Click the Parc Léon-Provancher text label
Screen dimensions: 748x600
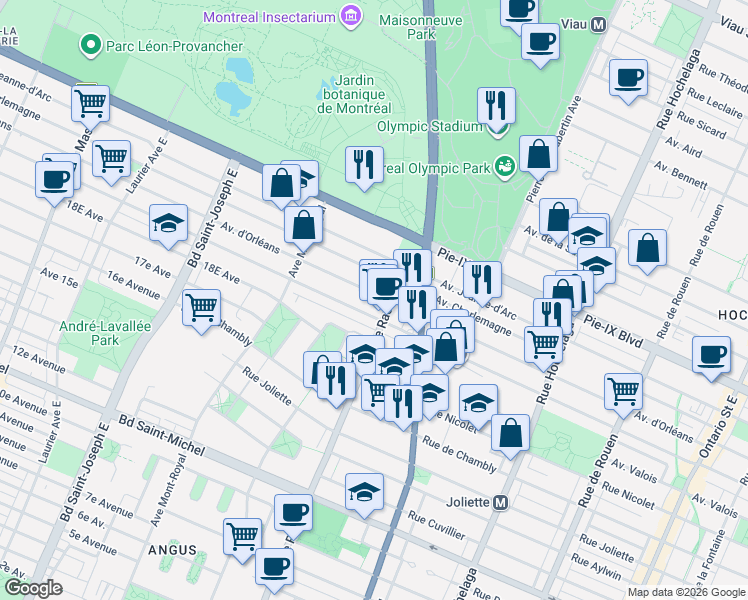point(175,46)
